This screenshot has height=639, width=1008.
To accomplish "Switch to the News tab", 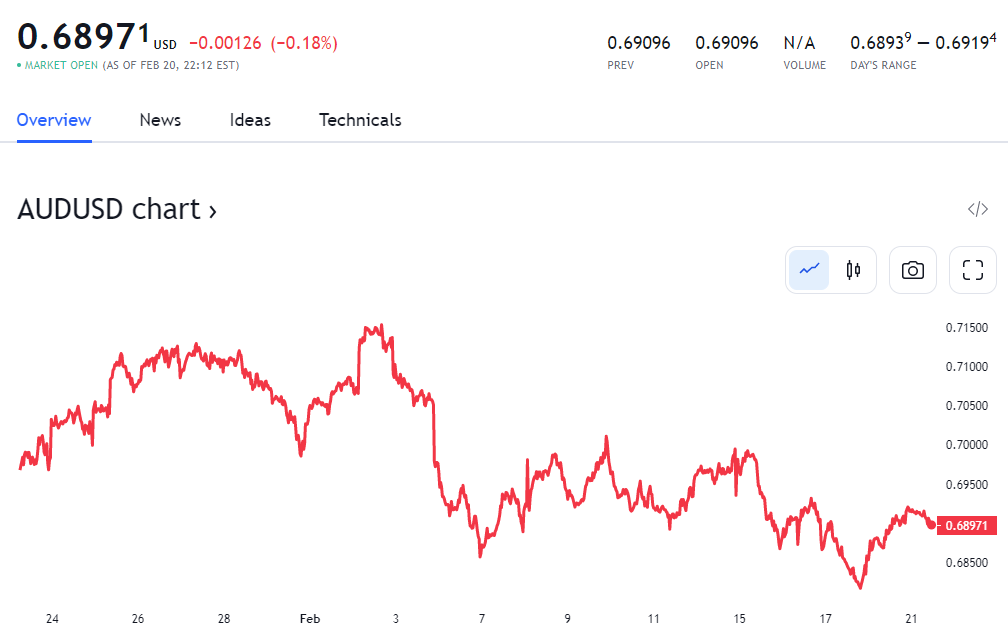I will click(160, 120).
